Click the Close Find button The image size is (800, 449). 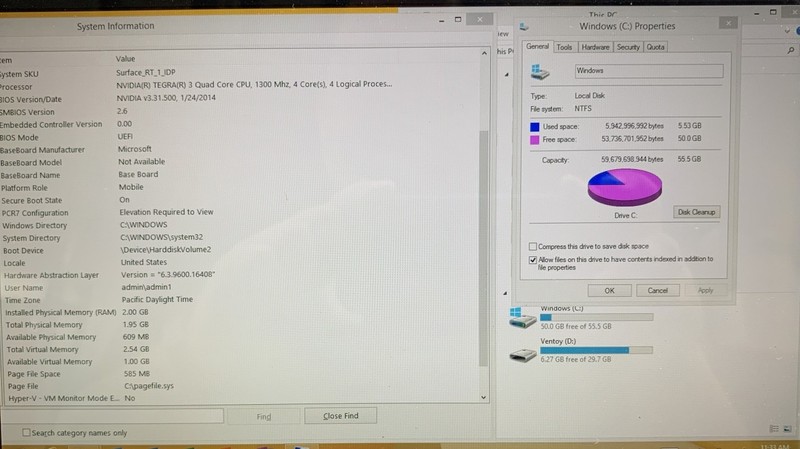coord(340,416)
